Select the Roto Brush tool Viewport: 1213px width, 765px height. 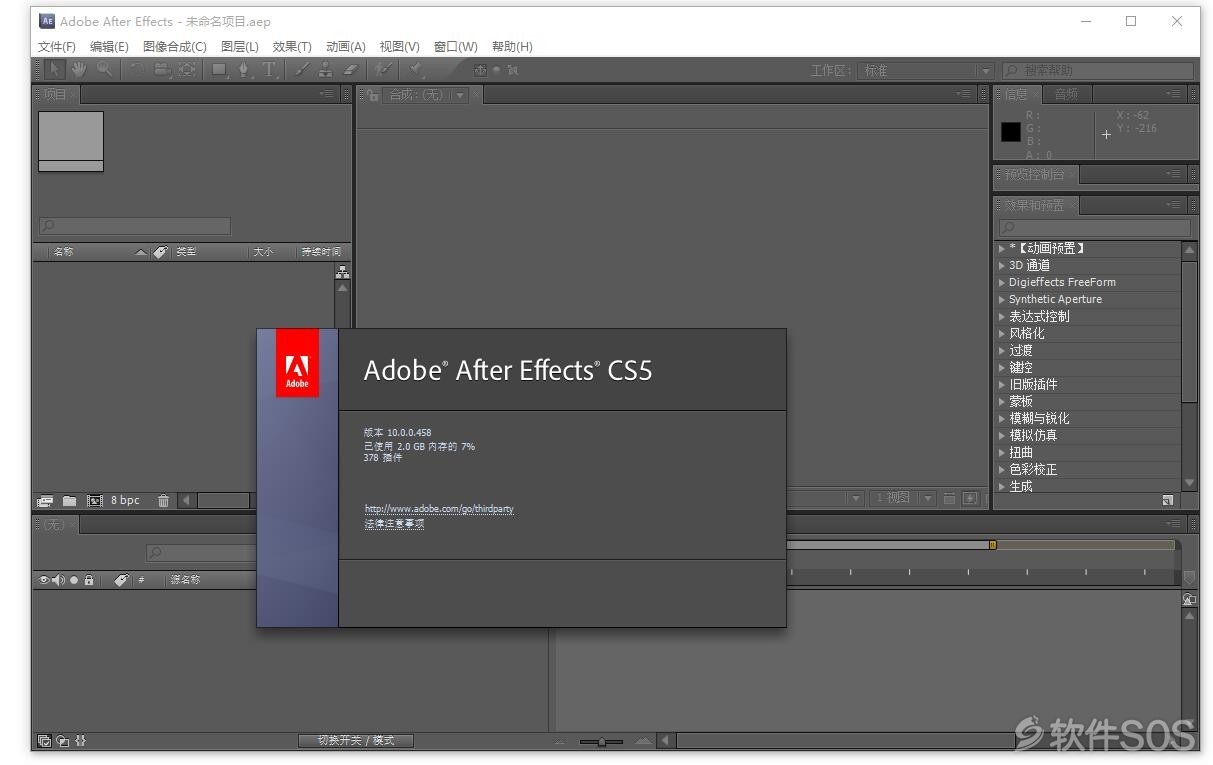384,70
